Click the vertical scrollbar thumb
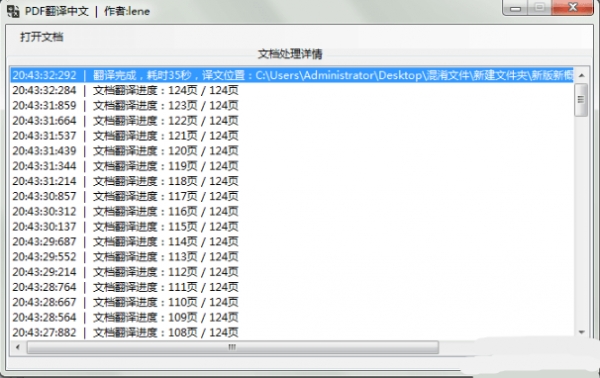Screen dimensions: 600x378 click(x=581, y=100)
